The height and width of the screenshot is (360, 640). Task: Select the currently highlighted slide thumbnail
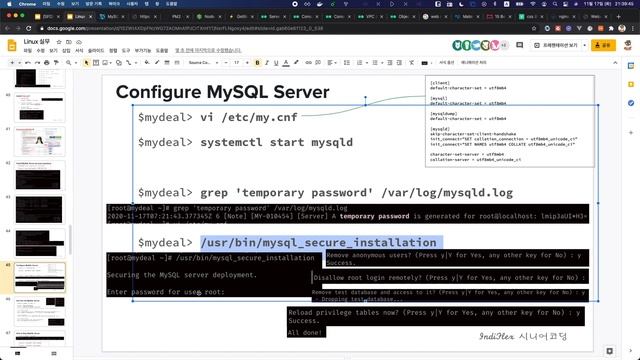[x=40, y=278]
